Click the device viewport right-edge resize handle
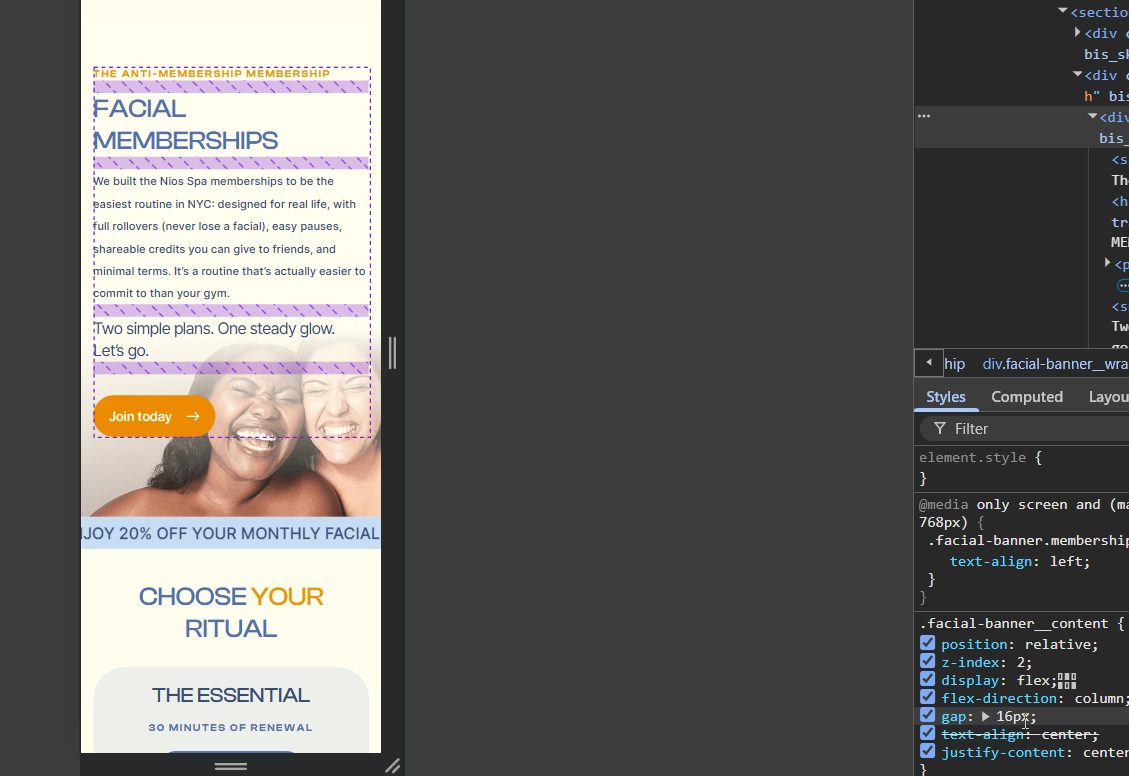Image resolution: width=1129 pixels, height=776 pixels. pos(392,353)
